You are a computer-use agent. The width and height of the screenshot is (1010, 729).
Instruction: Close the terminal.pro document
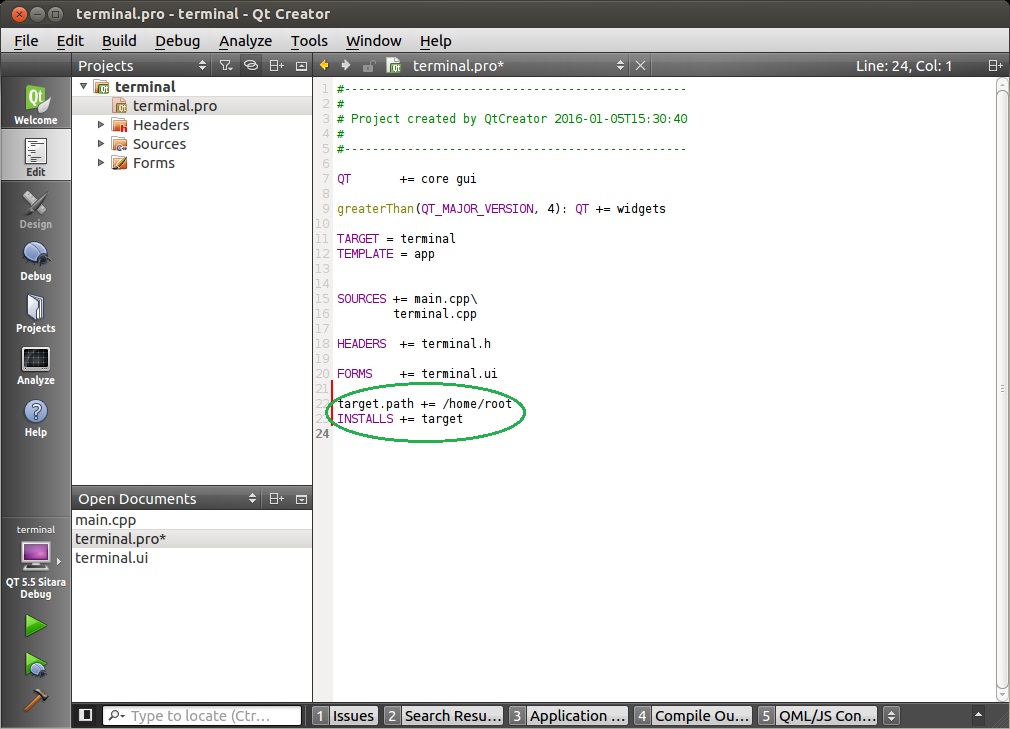[x=640, y=66]
